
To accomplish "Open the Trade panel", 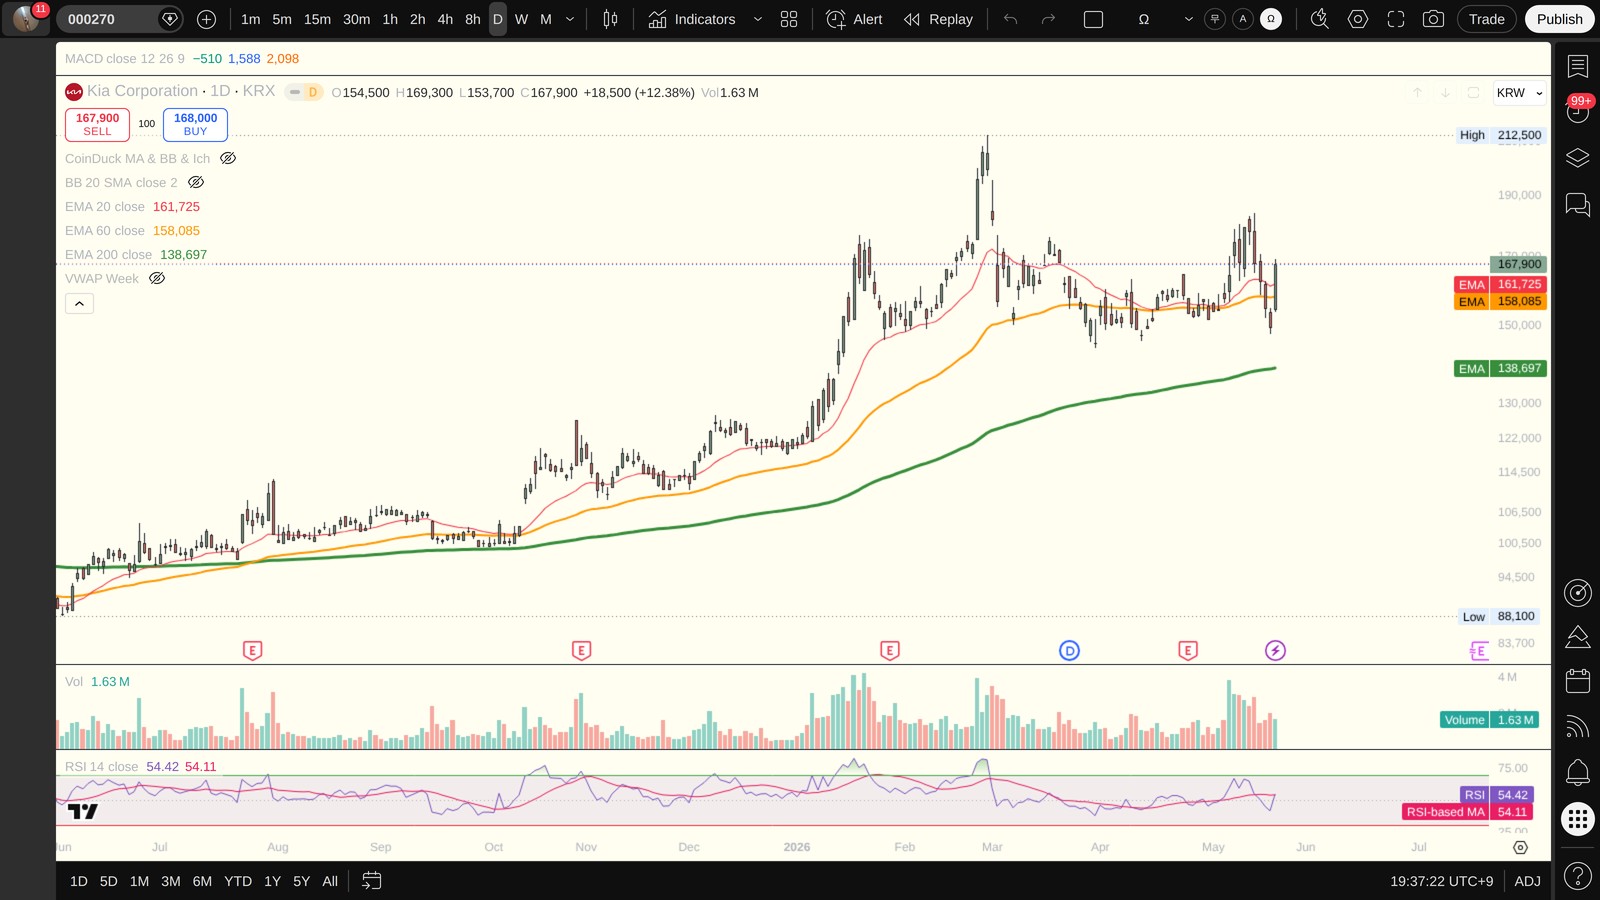I will point(1487,19).
